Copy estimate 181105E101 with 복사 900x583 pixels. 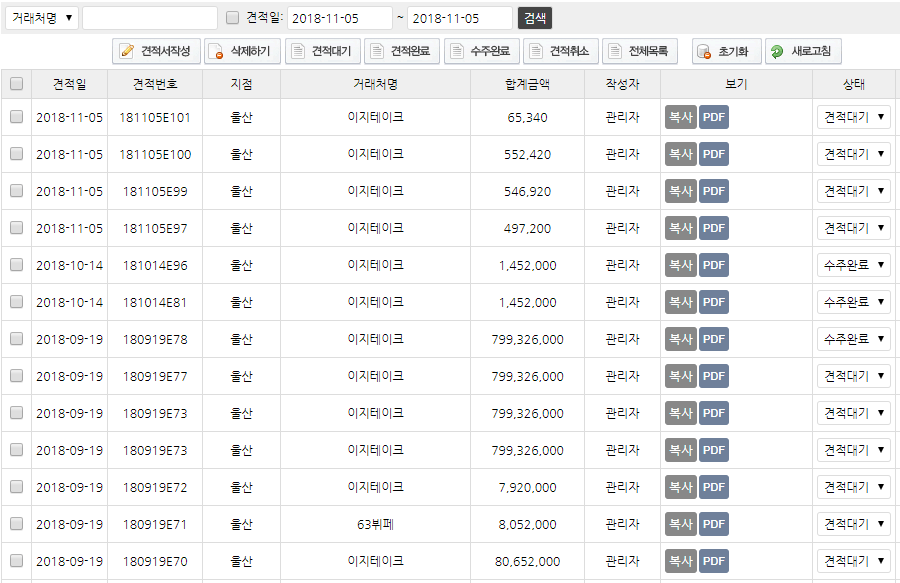(x=681, y=117)
